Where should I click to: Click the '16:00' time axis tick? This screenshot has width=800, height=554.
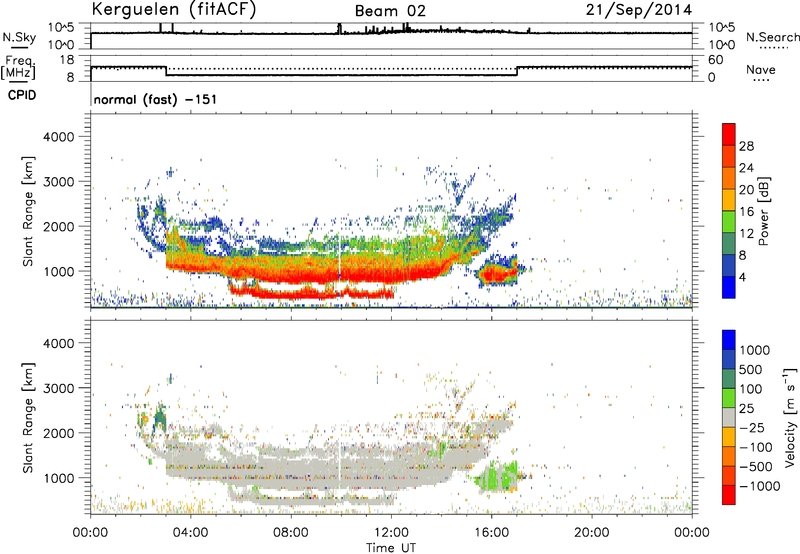tap(491, 533)
